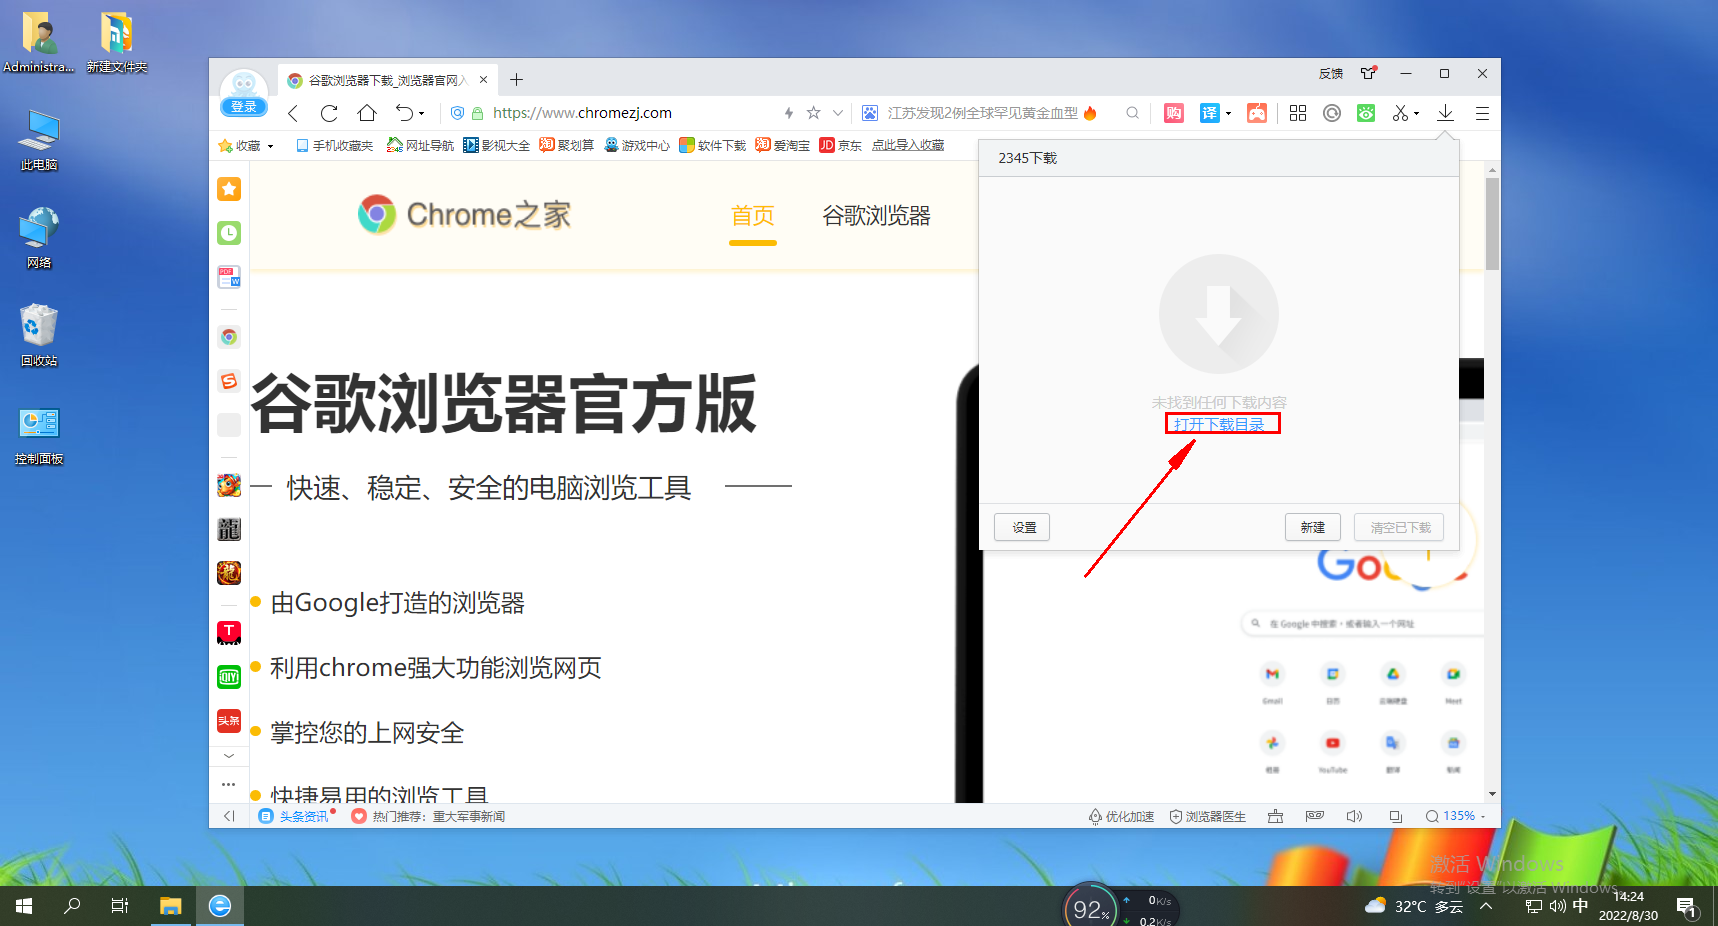Toggle the download arrow toolbar icon
The width and height of the screenshot is (1718, 926).
pyautogui.click(x=1445, y=113)
